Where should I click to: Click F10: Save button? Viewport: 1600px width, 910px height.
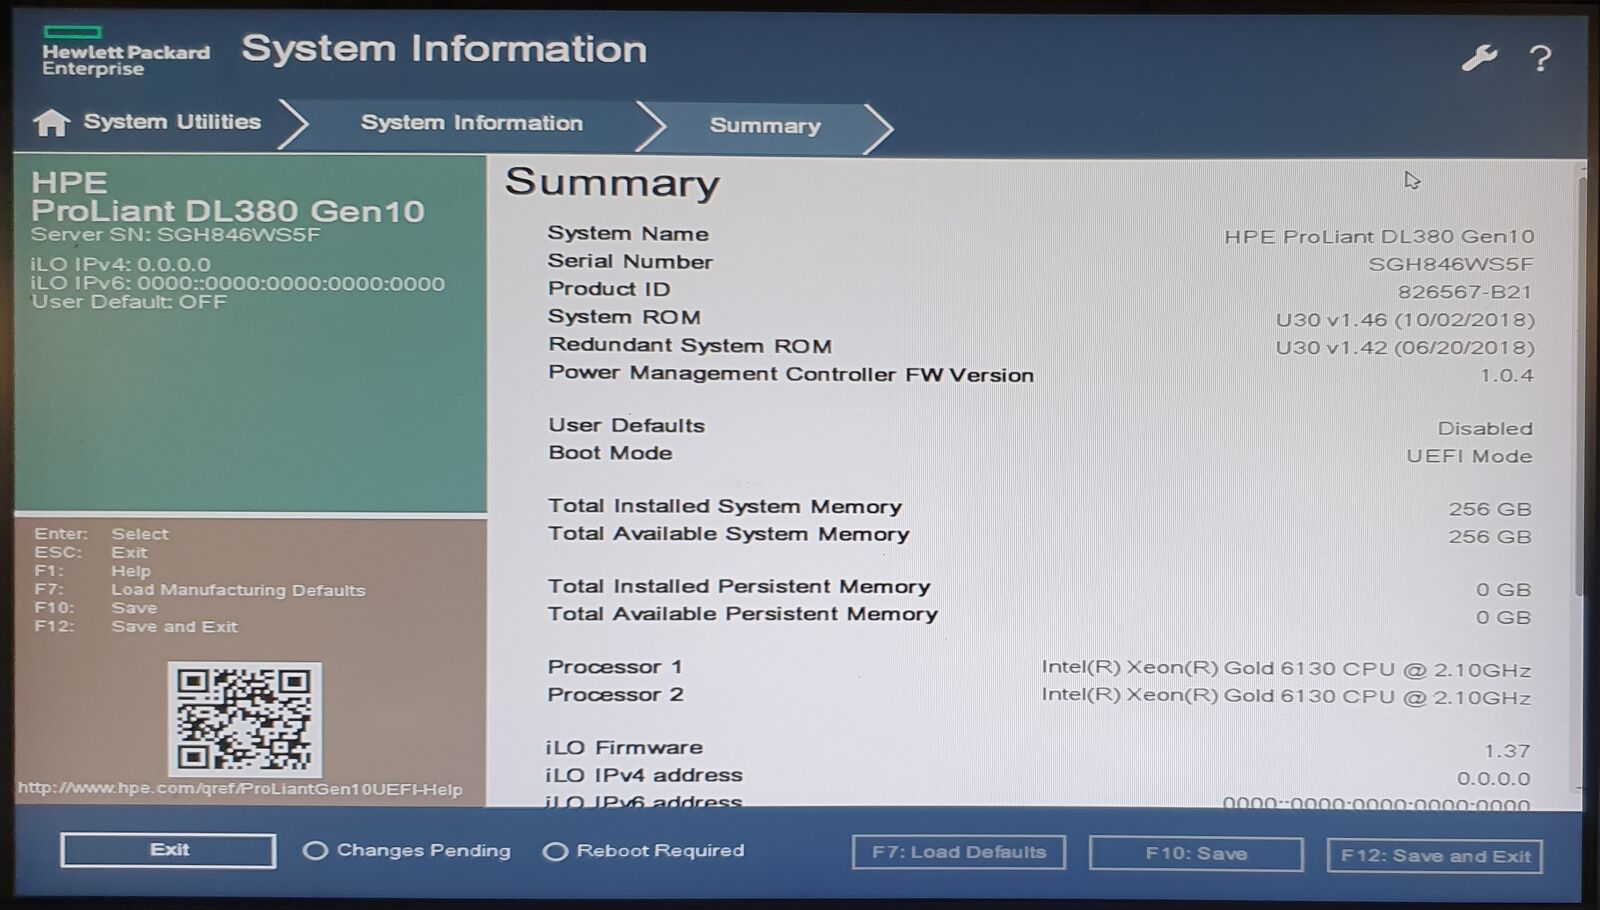1196,854
